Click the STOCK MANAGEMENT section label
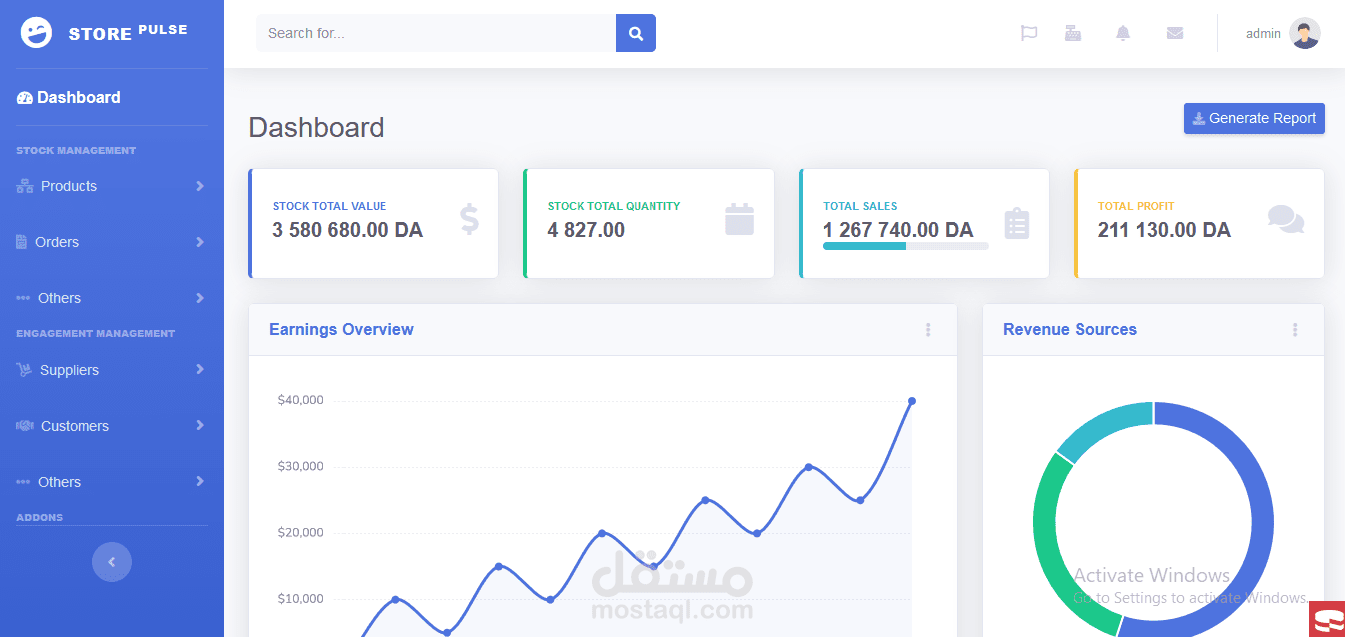 pos(76,151)
